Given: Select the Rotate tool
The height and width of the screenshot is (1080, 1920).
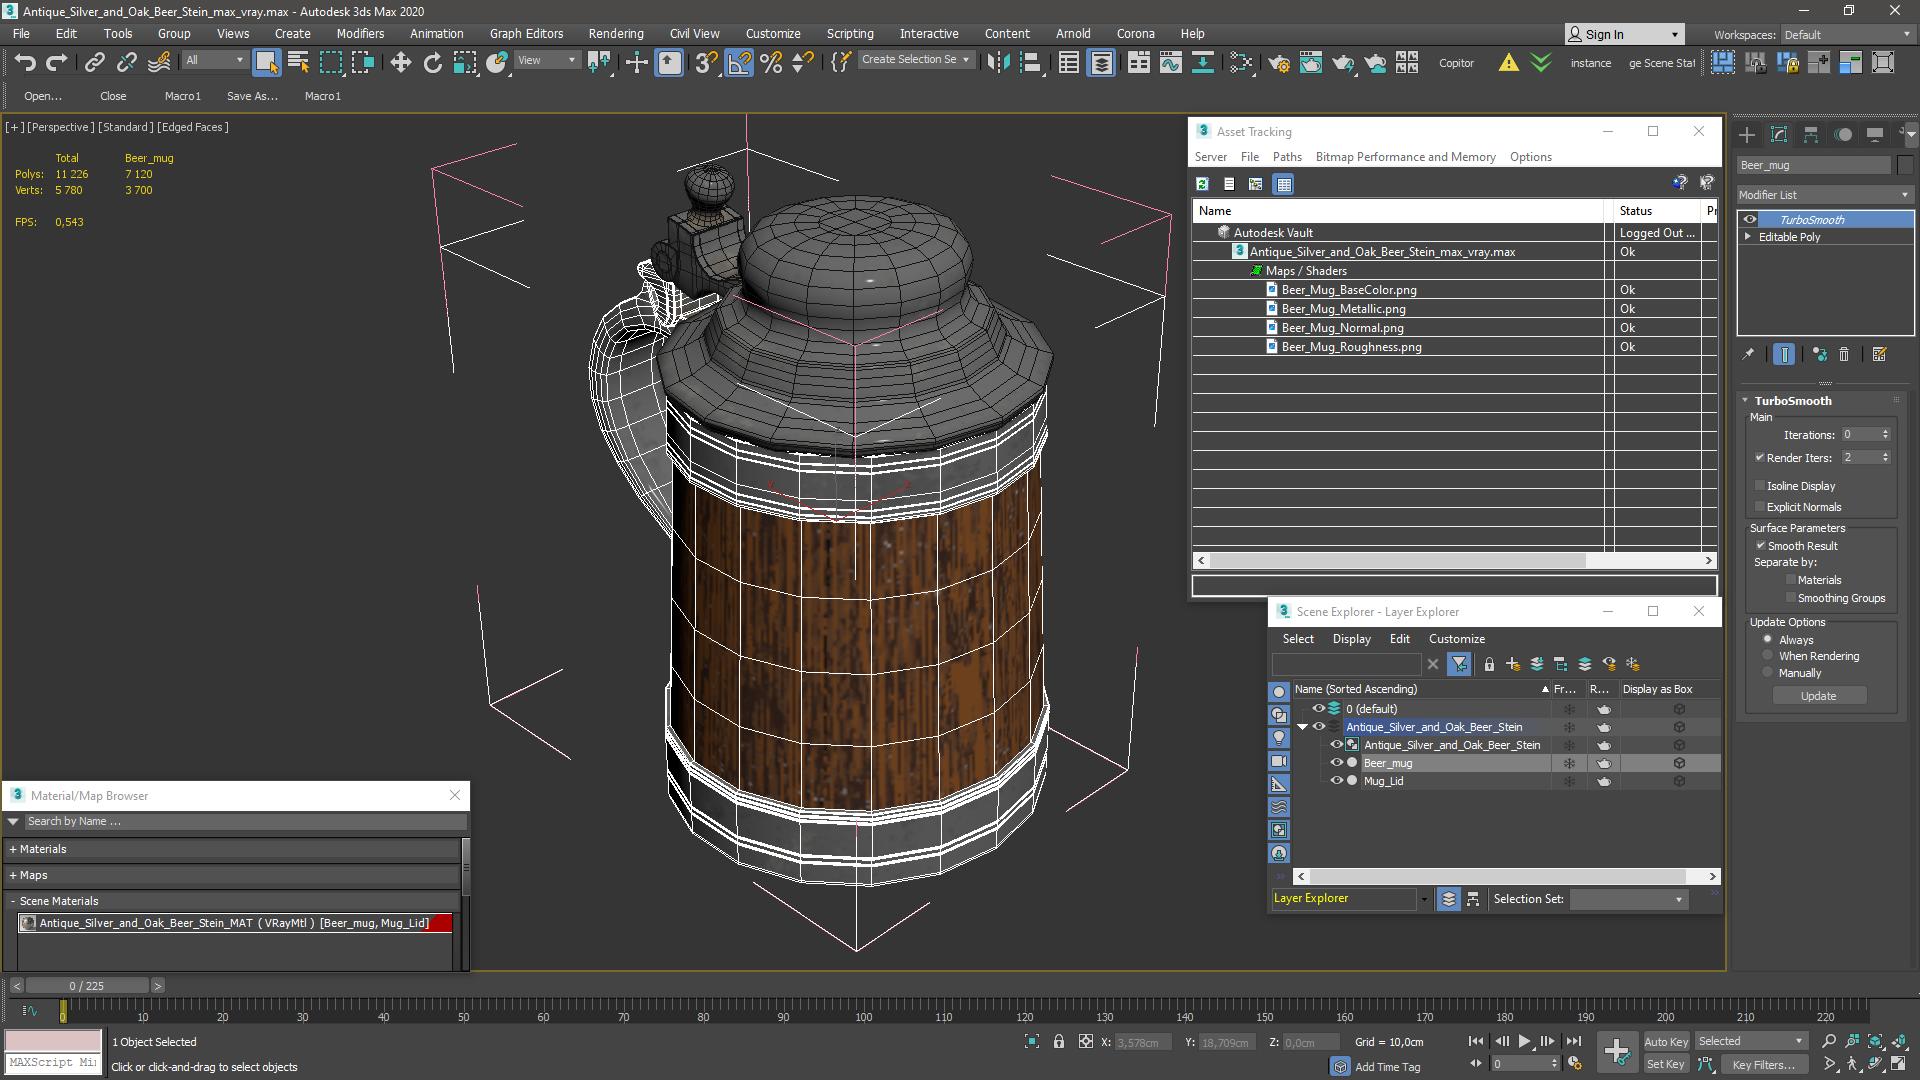Looking at the screenshot, I should pos(432,63).
